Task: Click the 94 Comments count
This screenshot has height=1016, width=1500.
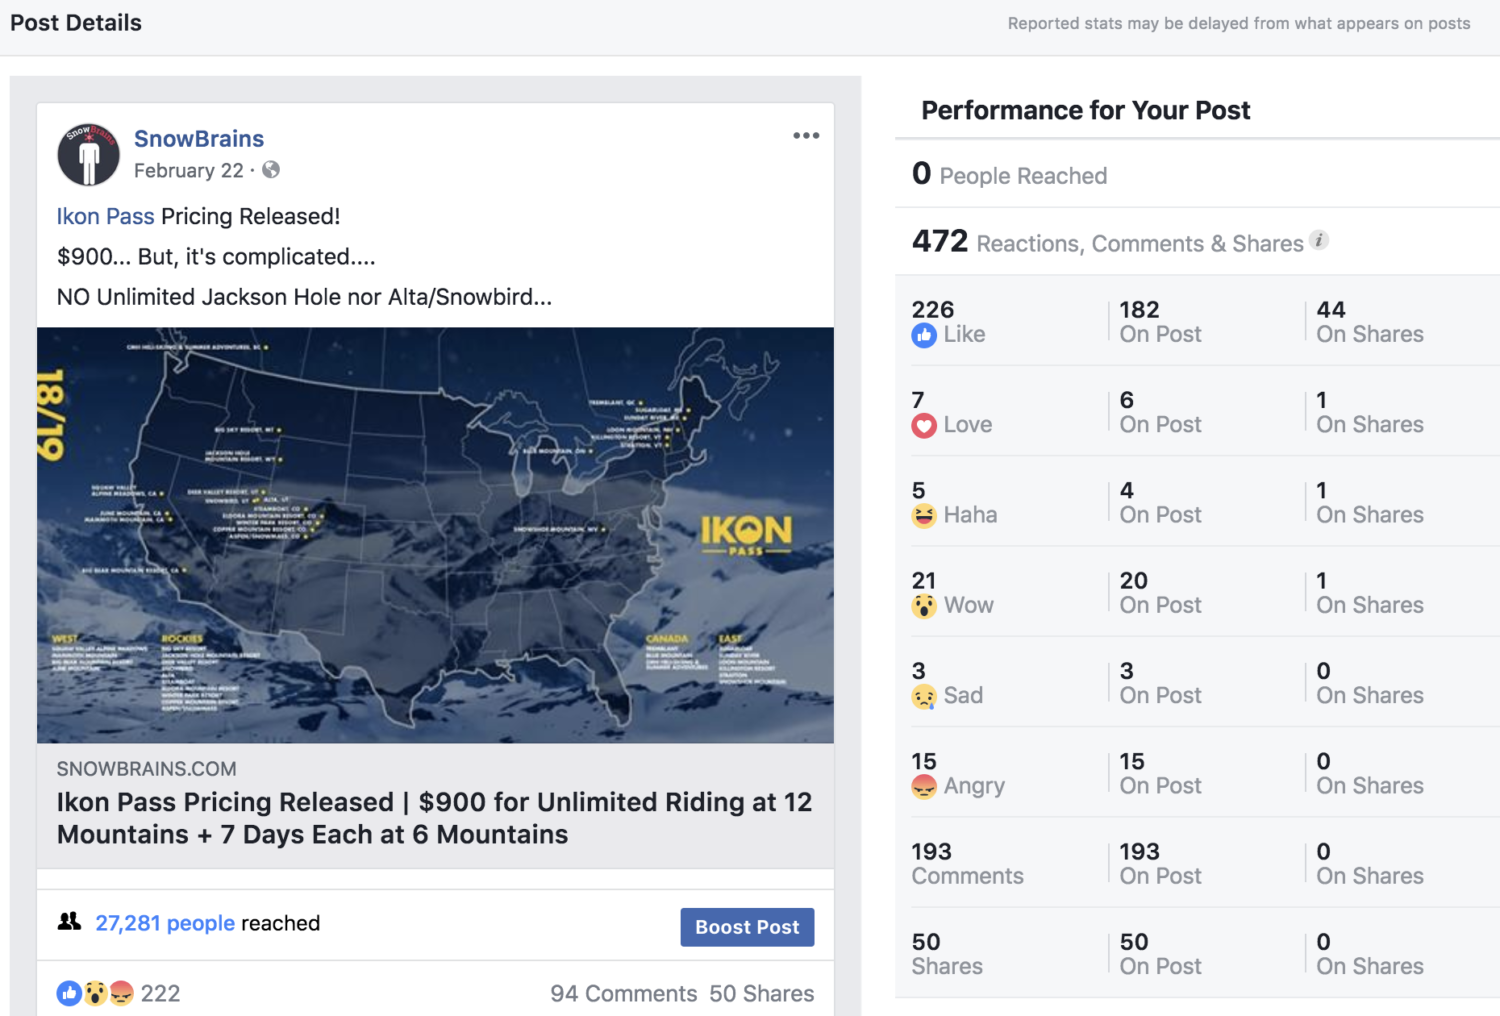Action: (623, 993)
